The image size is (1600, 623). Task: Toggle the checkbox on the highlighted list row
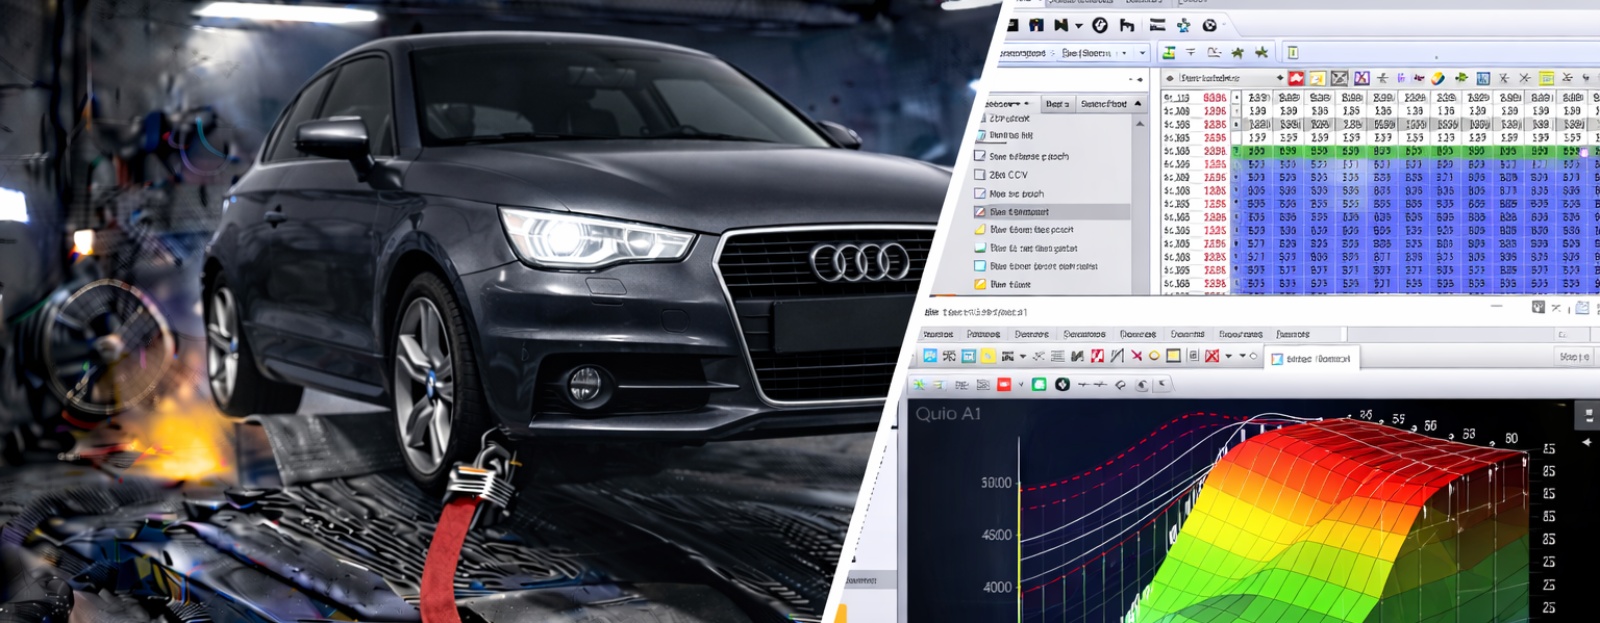click(x=980, y=212)
